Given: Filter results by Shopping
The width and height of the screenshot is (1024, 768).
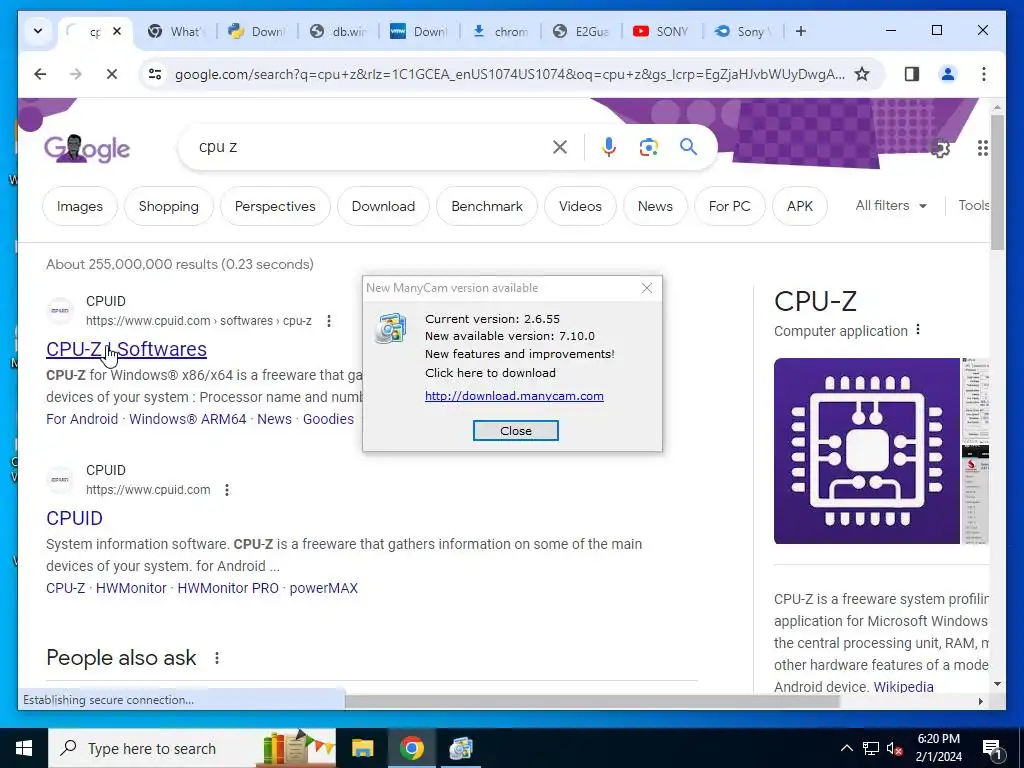Looking at the screenshot, I should point(168,206).
